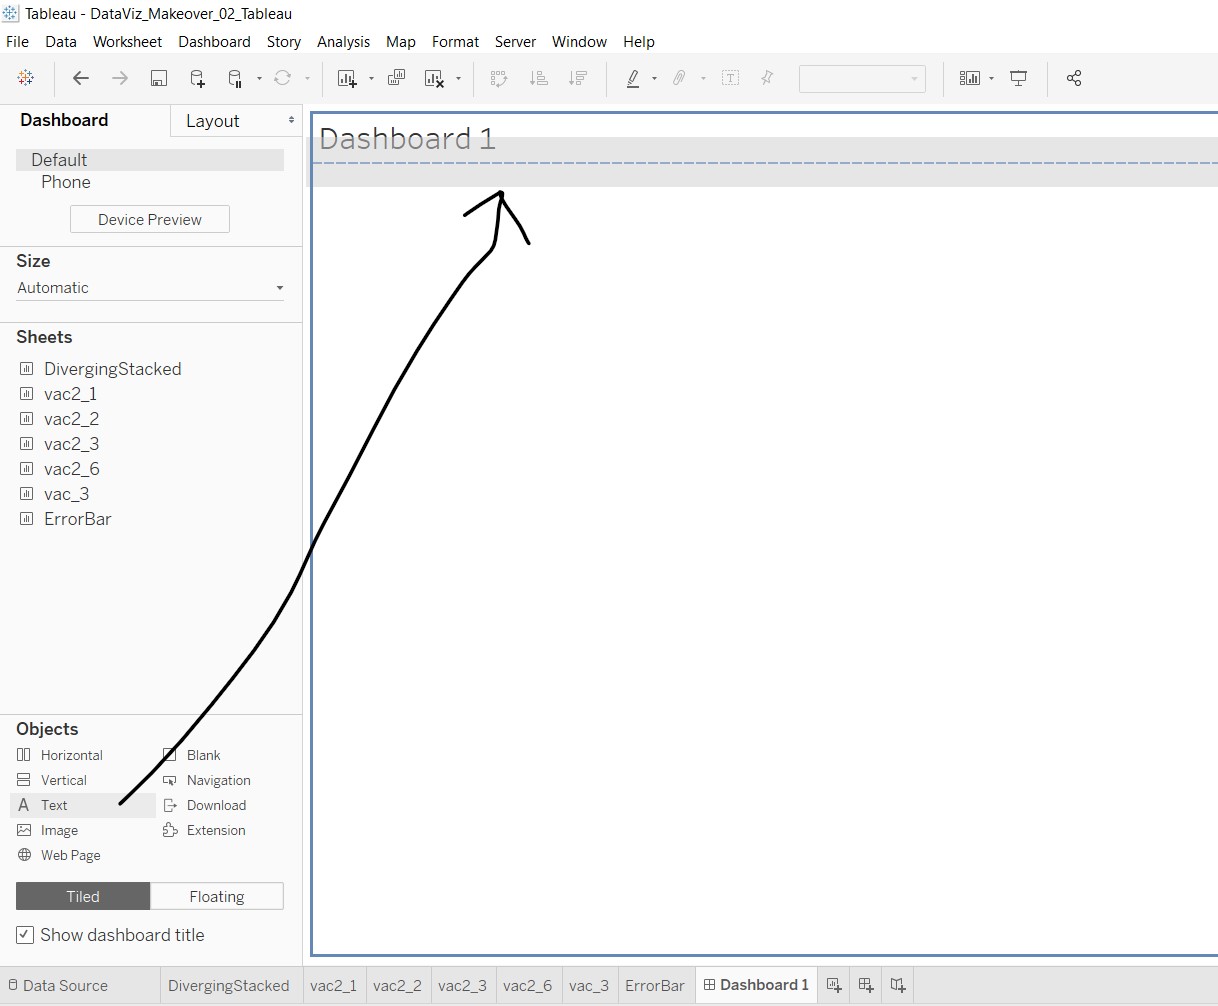This screenshot has height=1006, width=1218.
Task: Click the Duplicate sheet toolbar icon
Action: coord(396,78)
